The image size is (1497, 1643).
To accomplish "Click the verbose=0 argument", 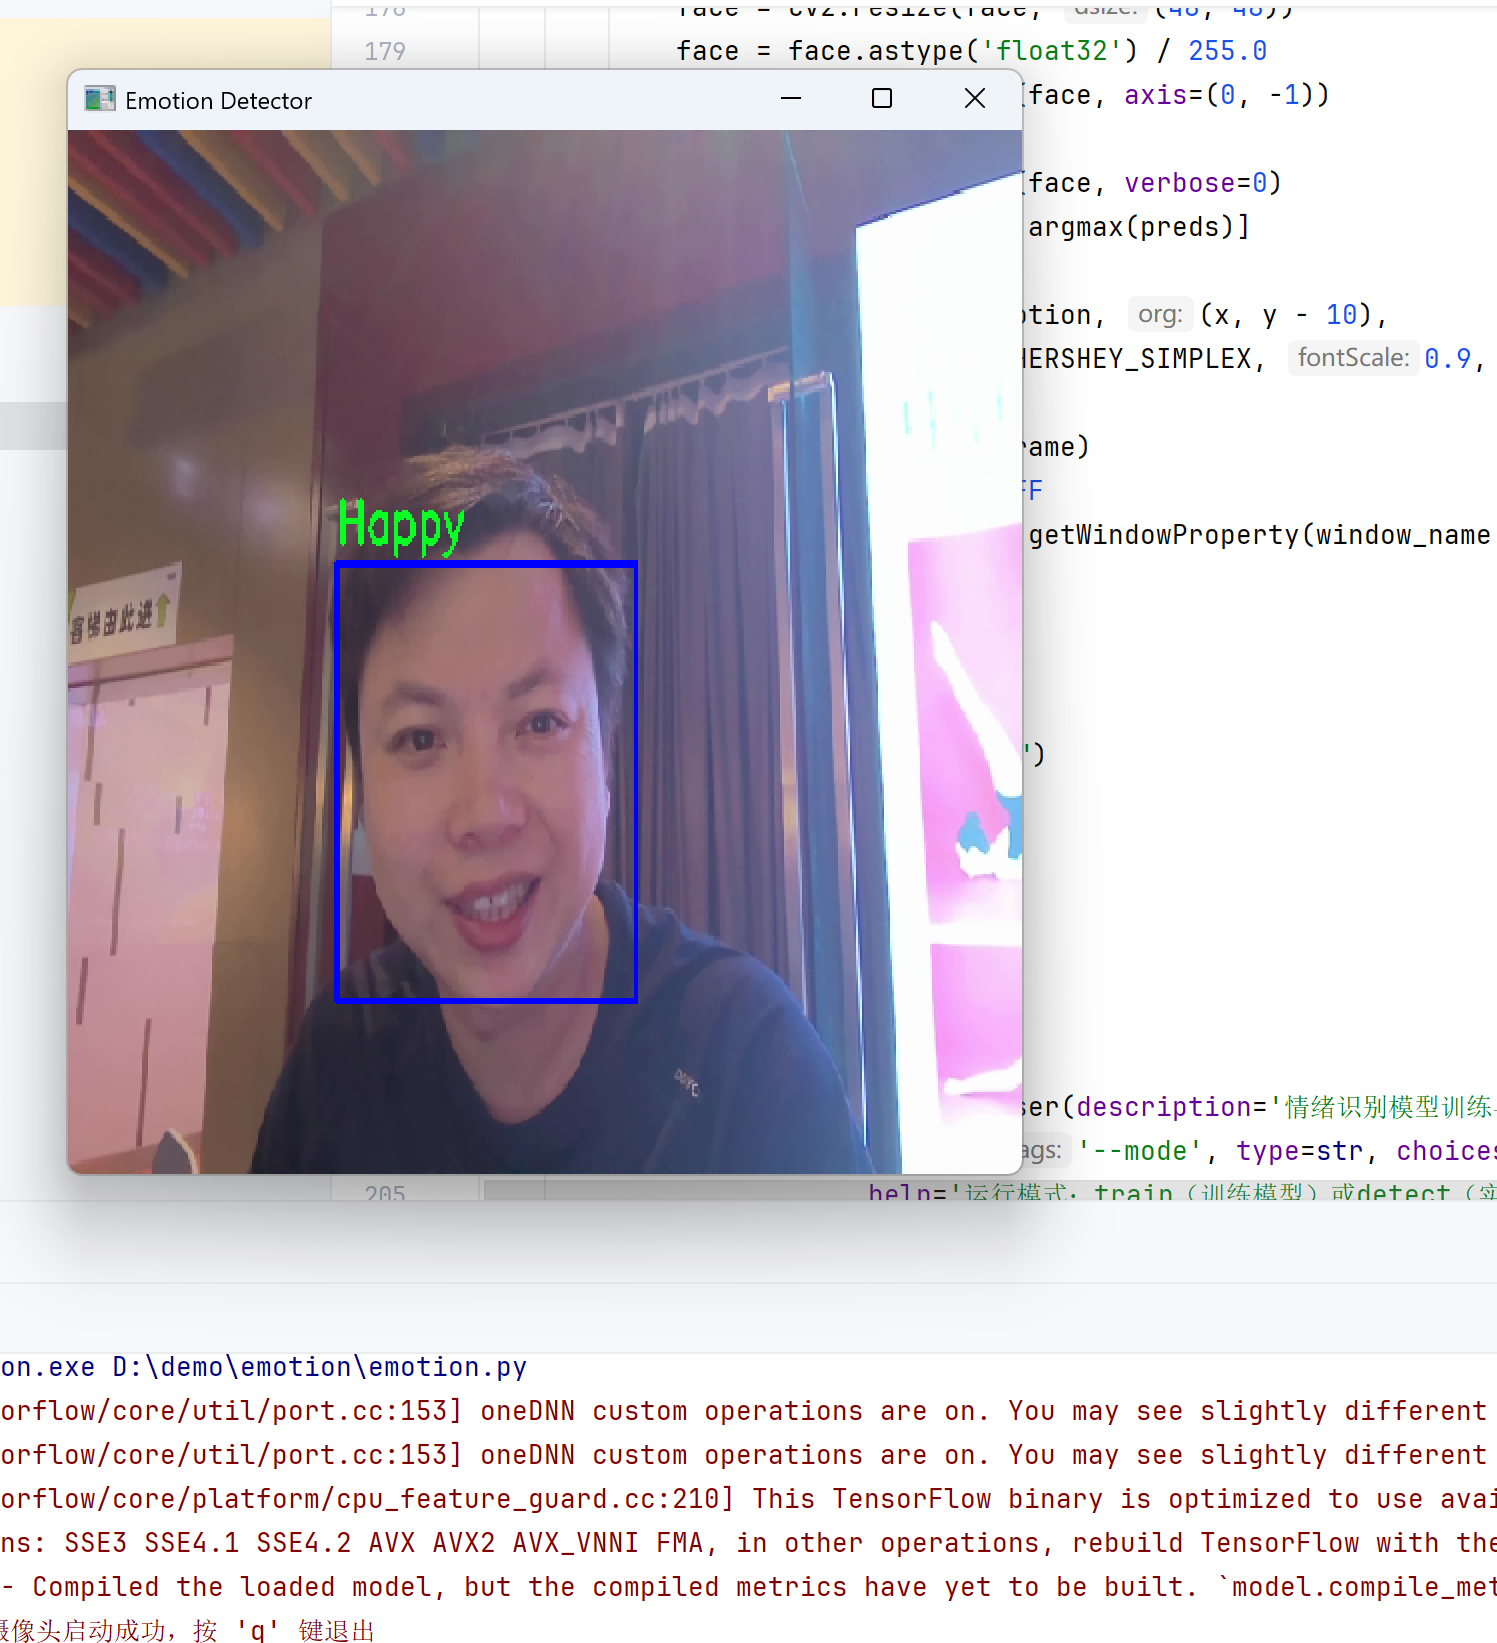I will point(1201,183).
